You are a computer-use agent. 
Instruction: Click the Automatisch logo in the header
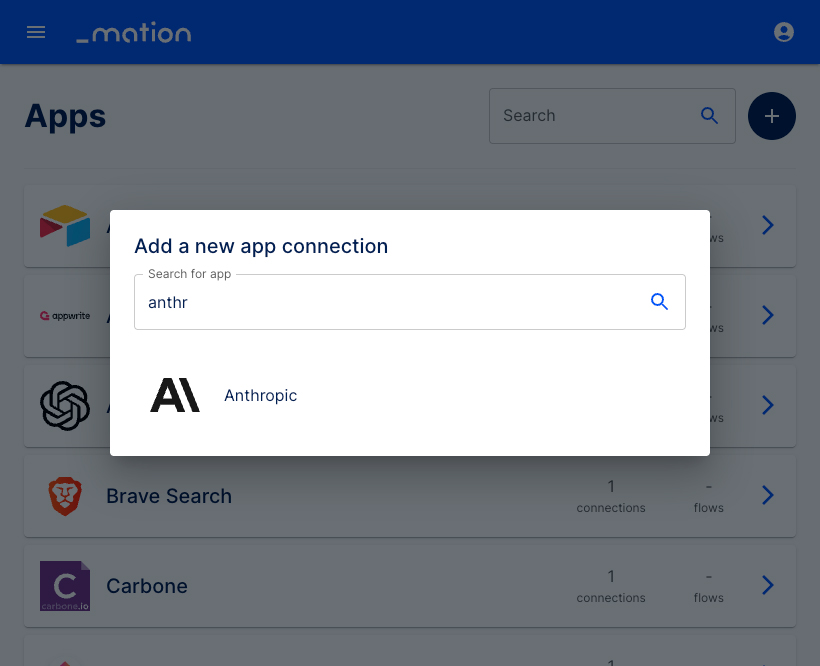(x=134, y=32)
